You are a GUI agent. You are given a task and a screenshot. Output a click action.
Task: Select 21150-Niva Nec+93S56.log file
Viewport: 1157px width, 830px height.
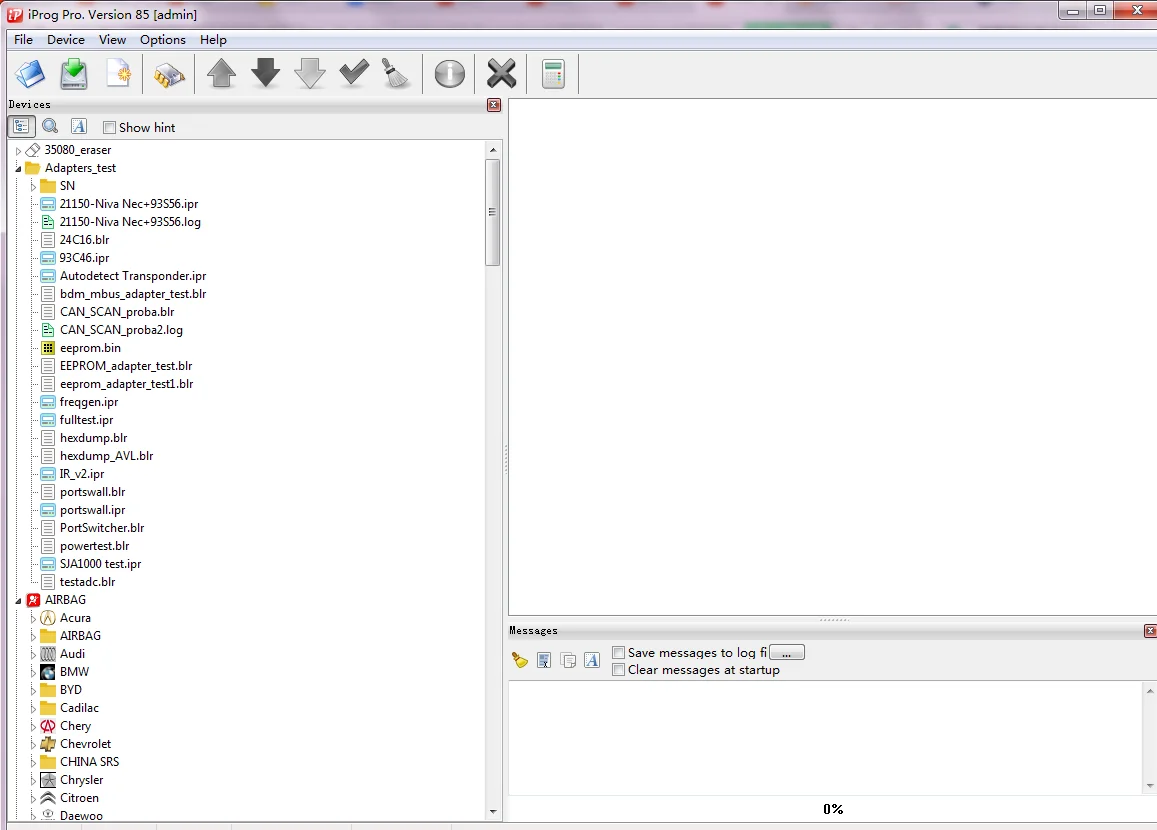click(130, 221)
